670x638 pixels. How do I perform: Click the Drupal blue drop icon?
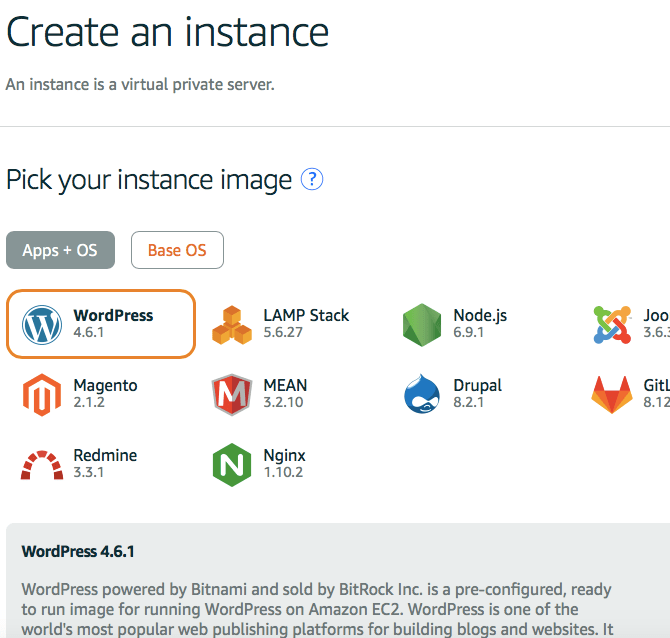[x=422, y=394]
